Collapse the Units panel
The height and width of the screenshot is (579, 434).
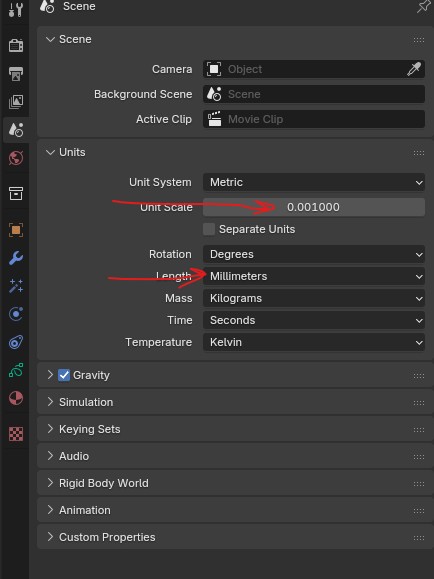50,152
